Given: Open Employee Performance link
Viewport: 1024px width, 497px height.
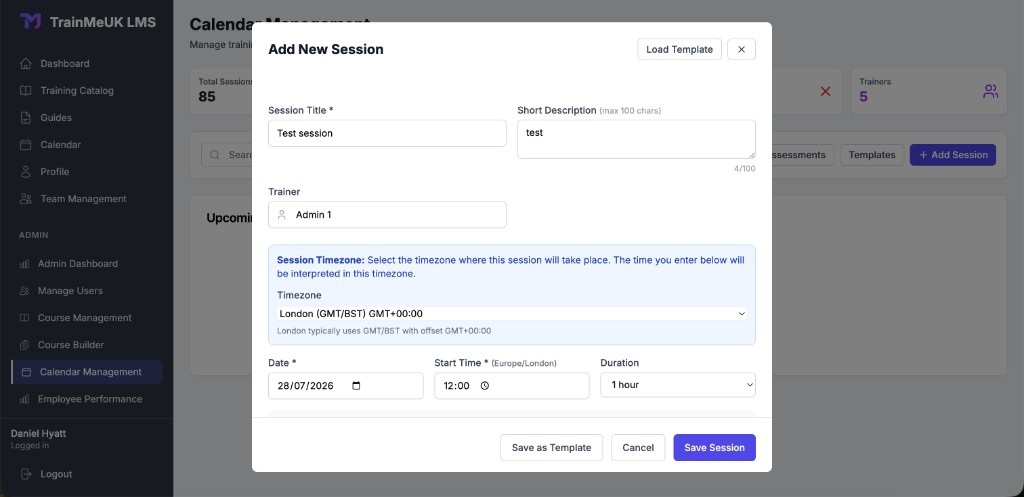Looking at the screenshot, I should point(89,398).
